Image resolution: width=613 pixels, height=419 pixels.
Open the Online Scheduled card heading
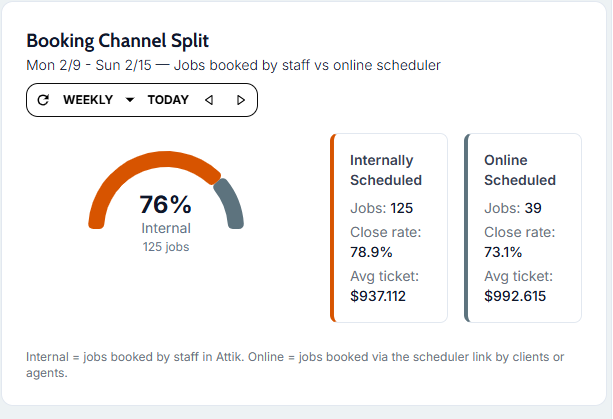(x=520, y=170)
